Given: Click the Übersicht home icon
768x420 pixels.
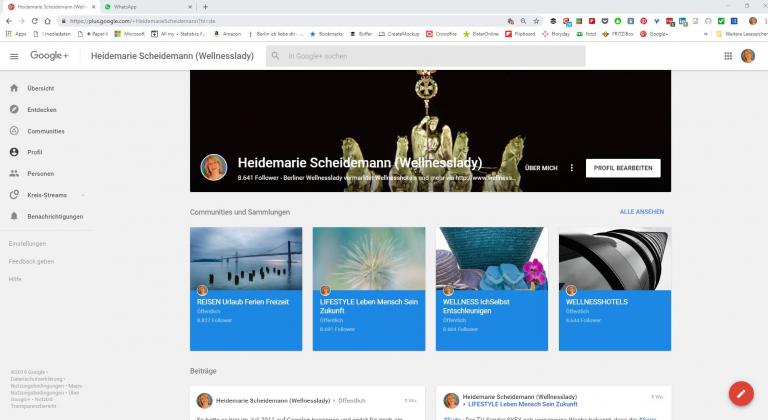Looking at the screenshot, I should pos(14,88).
